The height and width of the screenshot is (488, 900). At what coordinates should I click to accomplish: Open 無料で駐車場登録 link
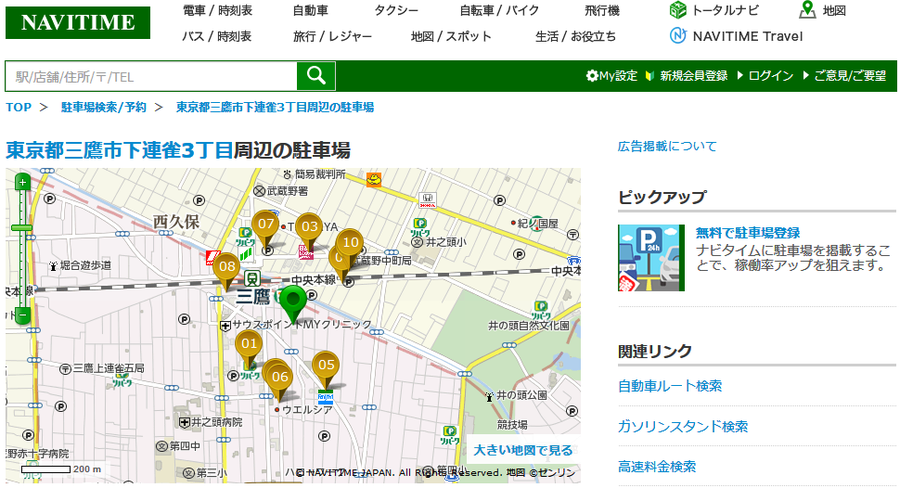tap(747, 233)
